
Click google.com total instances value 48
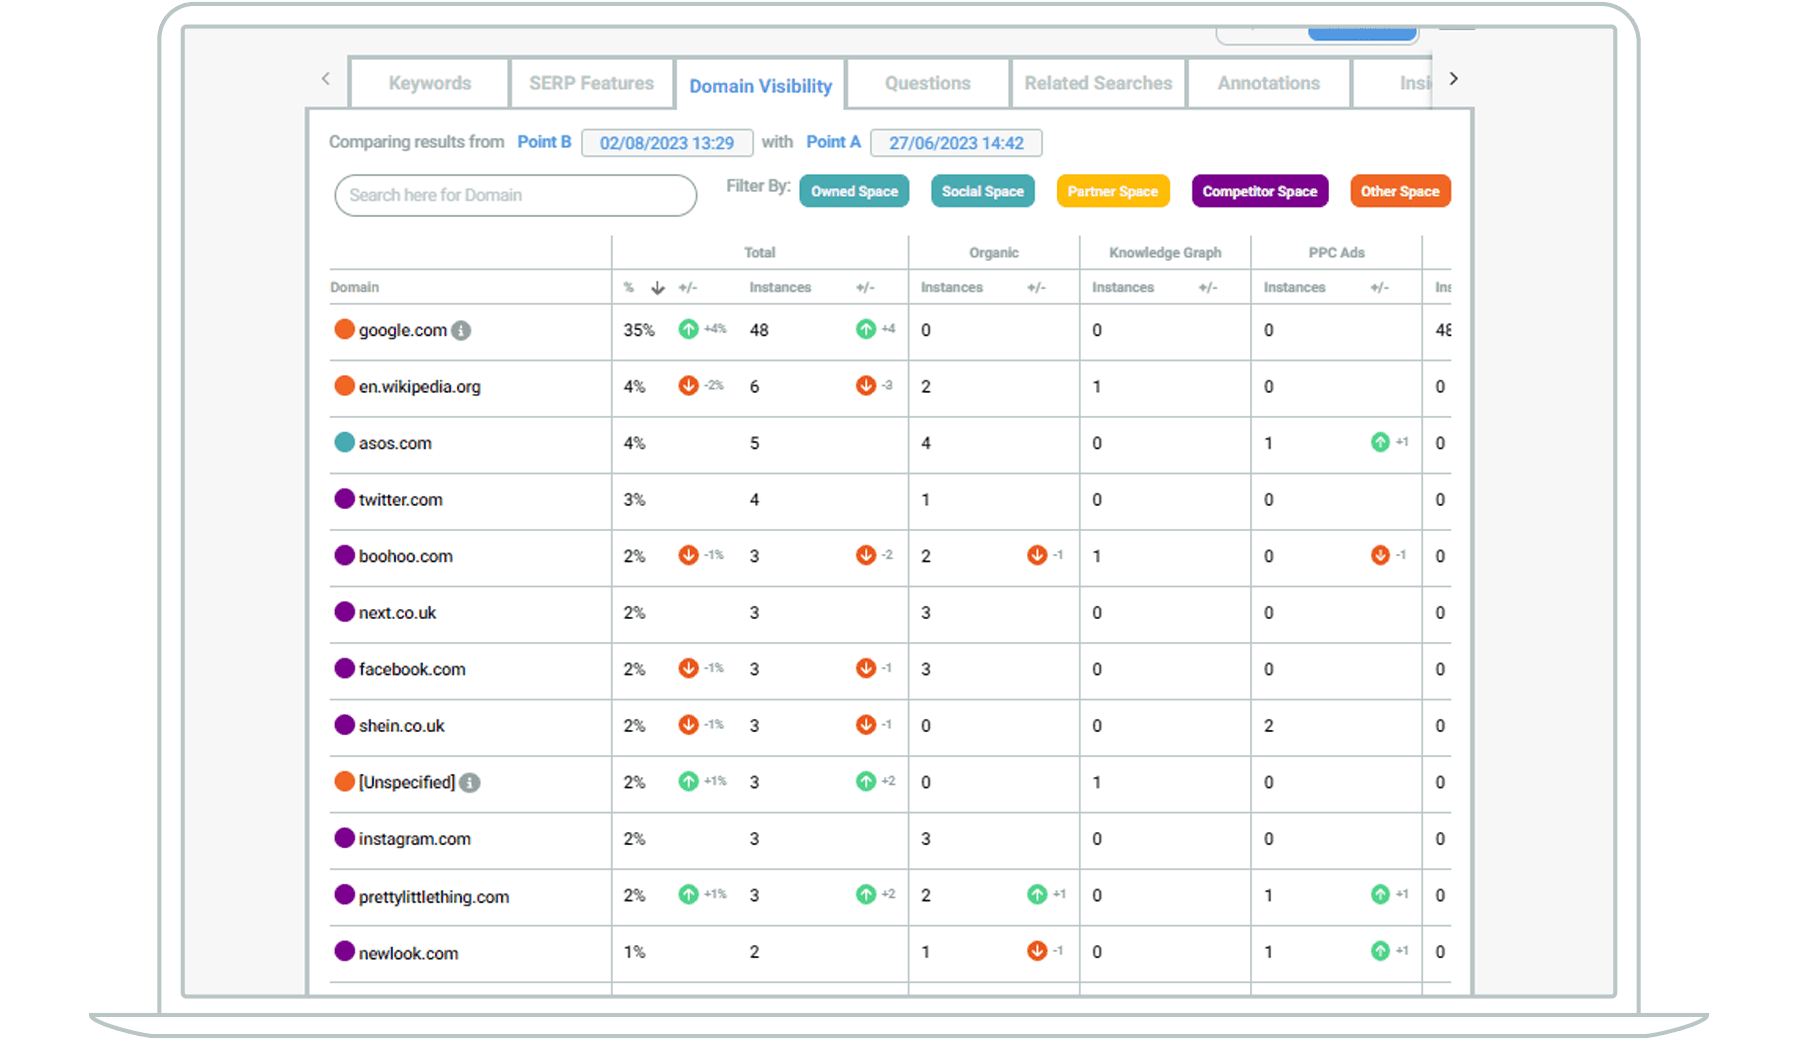pos(759,330)
